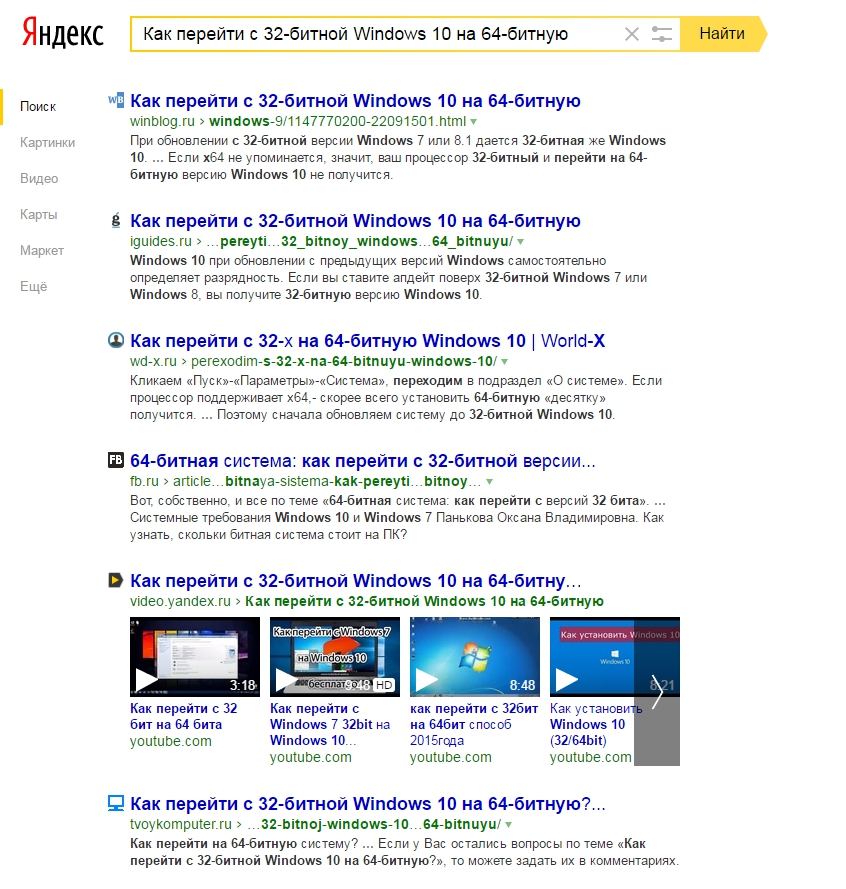
Task: Show next videos with carousel arrow
Action: tap(657, 691)
